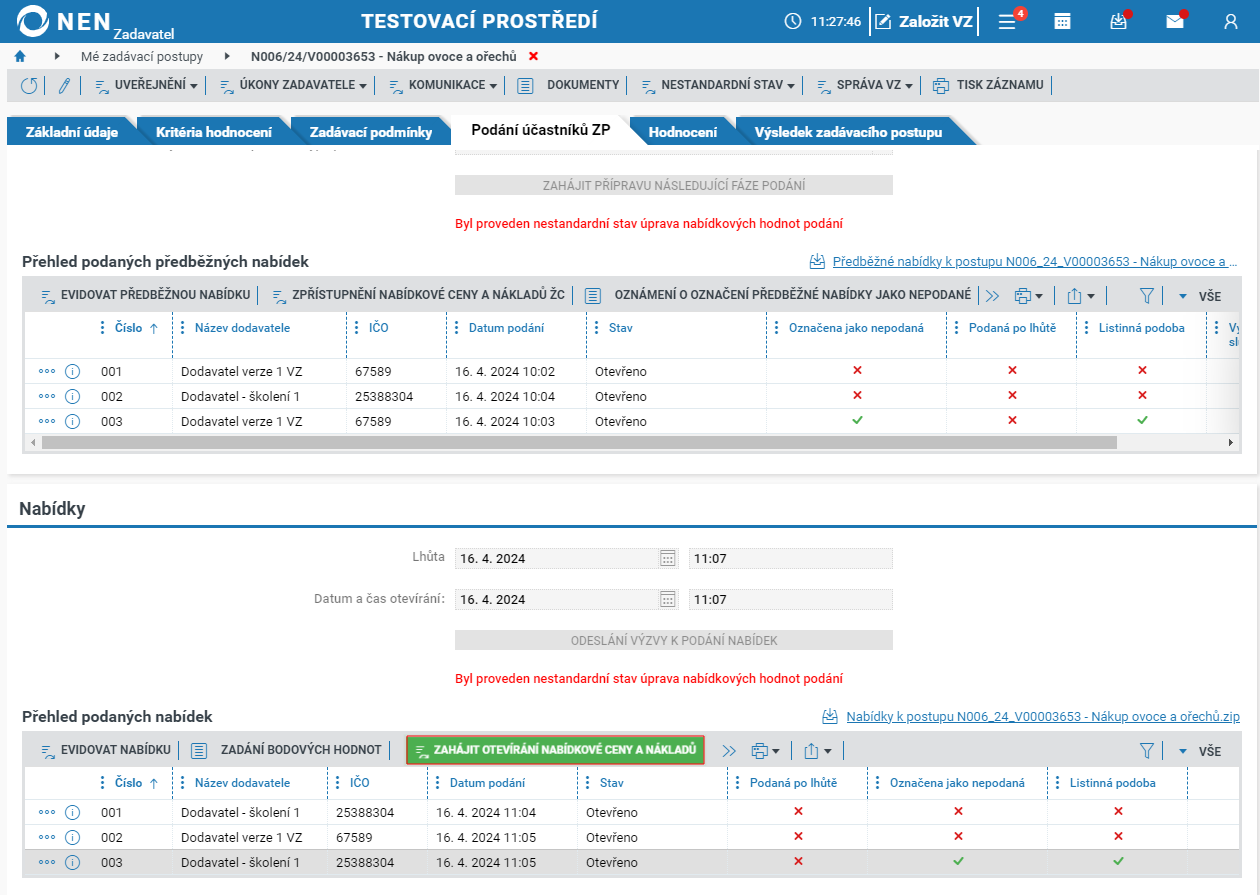Click Založit VZ button
The image size is (1260, 895).
coord(924,21)
